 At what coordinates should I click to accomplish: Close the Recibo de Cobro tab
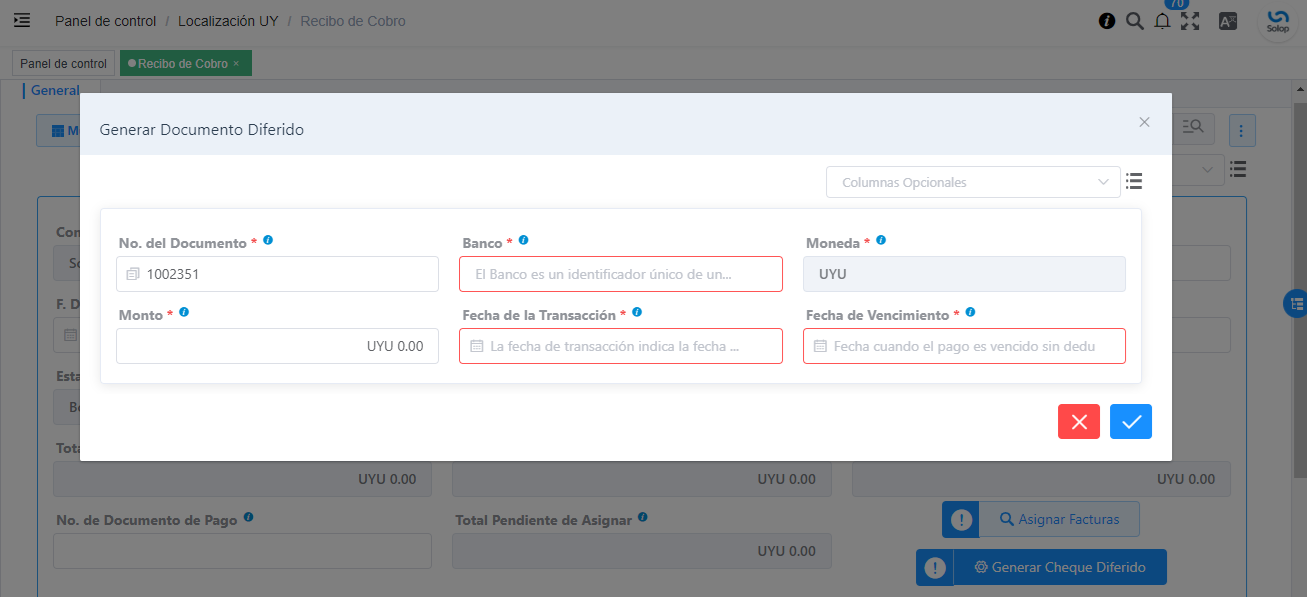point(236,63)
